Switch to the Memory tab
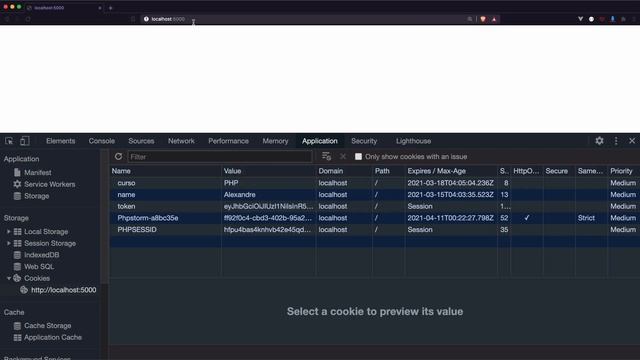Viewport: 640px width, 360px height. 275,141
